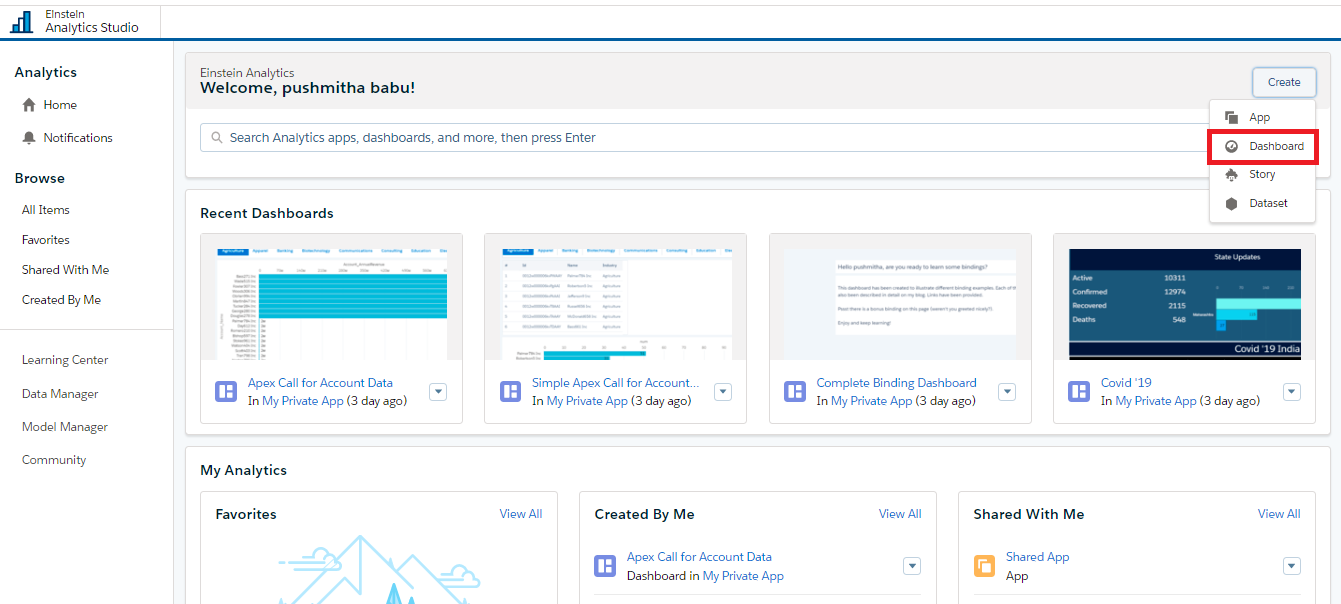Click Simple Apex Call for Account link
Image resolution: width=1341 pixels, height=604 pixels.
[x=616, y=383]
